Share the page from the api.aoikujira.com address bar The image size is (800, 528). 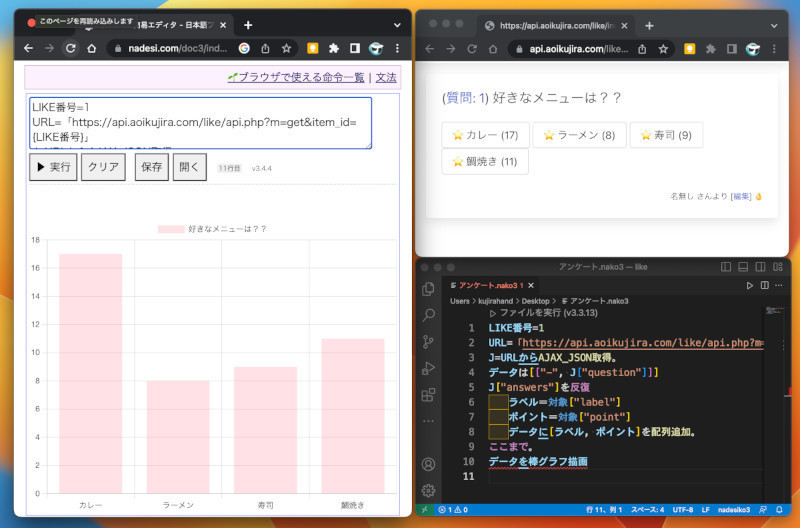642,49
